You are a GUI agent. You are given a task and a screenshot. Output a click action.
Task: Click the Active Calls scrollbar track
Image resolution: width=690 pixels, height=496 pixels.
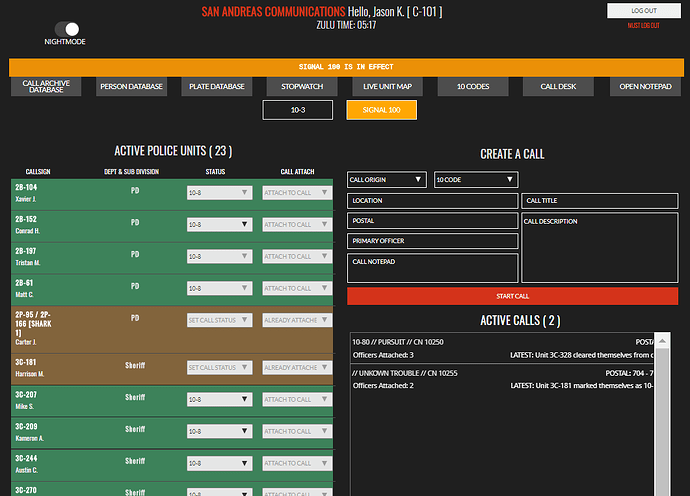click(x=662, y=423)
